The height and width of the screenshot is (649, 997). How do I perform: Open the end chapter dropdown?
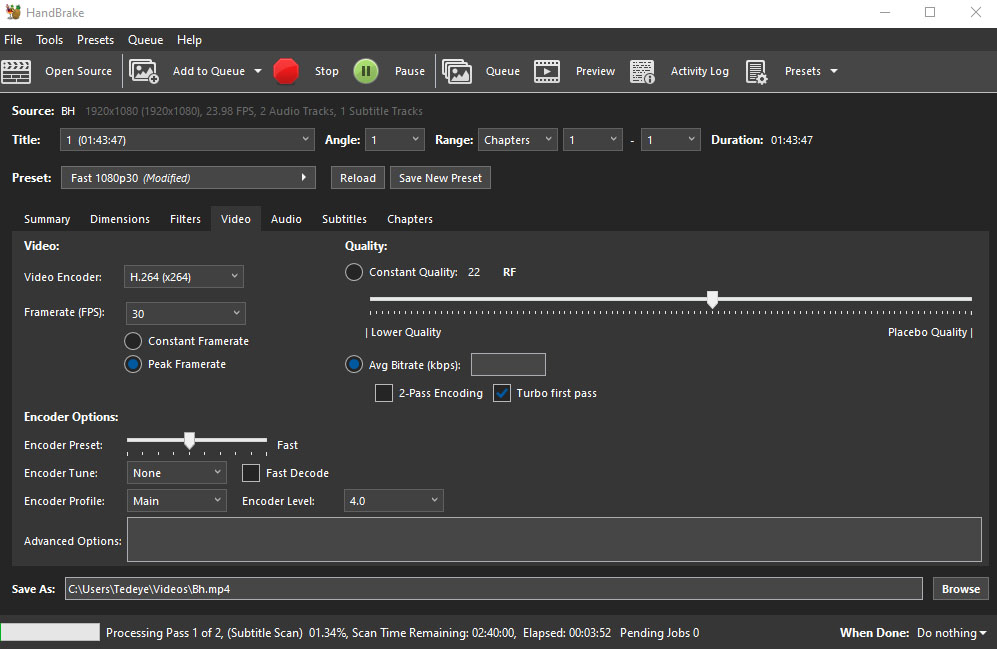(x=670, y=140)
